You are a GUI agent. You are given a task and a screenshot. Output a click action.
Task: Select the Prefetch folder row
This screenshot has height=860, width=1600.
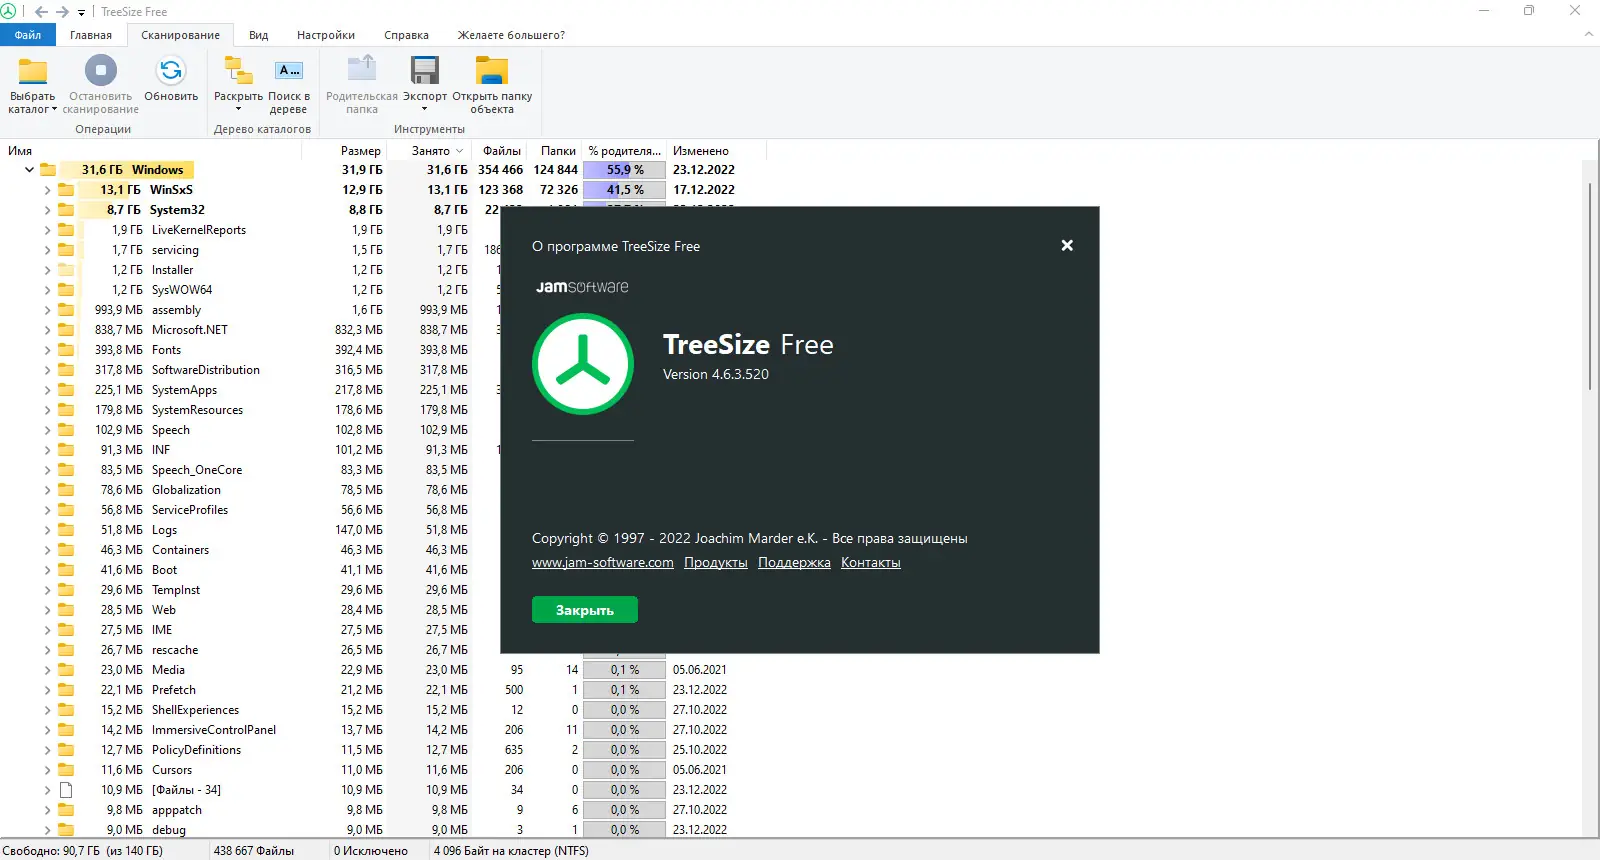[x=174, y=690]
